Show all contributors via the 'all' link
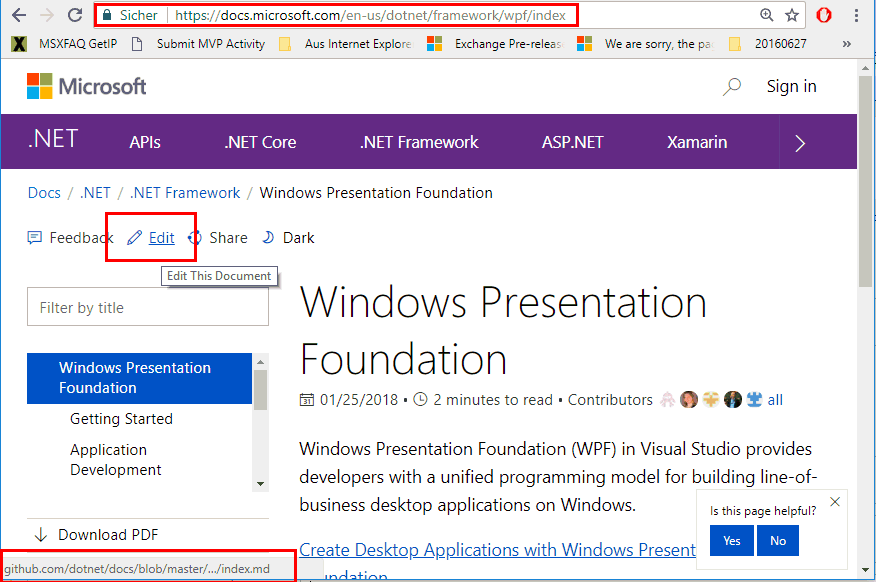Image resolution: width=876 pixels, height=582 pixels. tap(775, 400)
